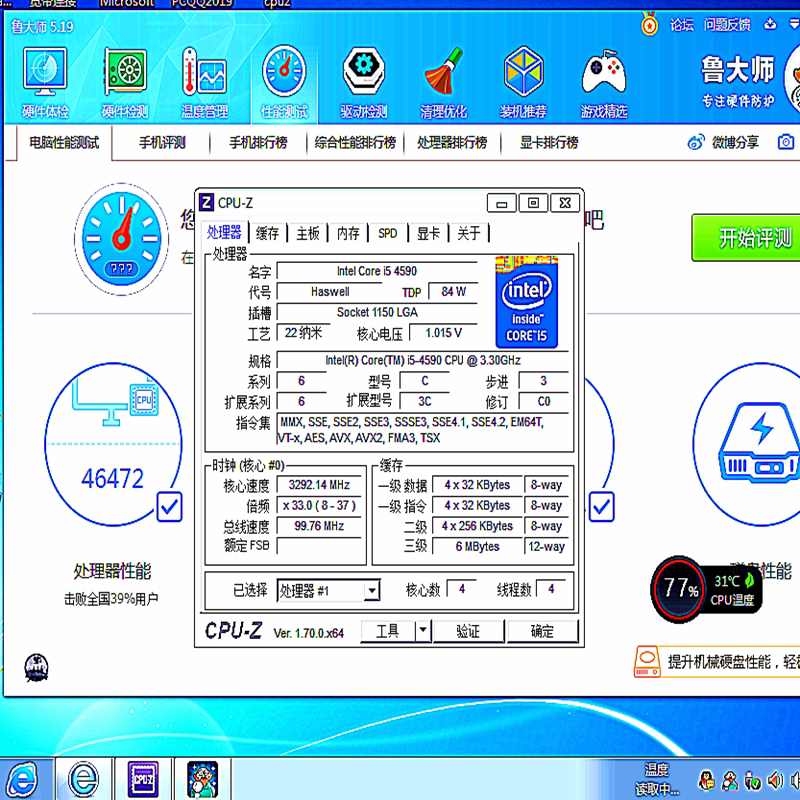Open the 手机评测 tab

click(x=162, y=142)
